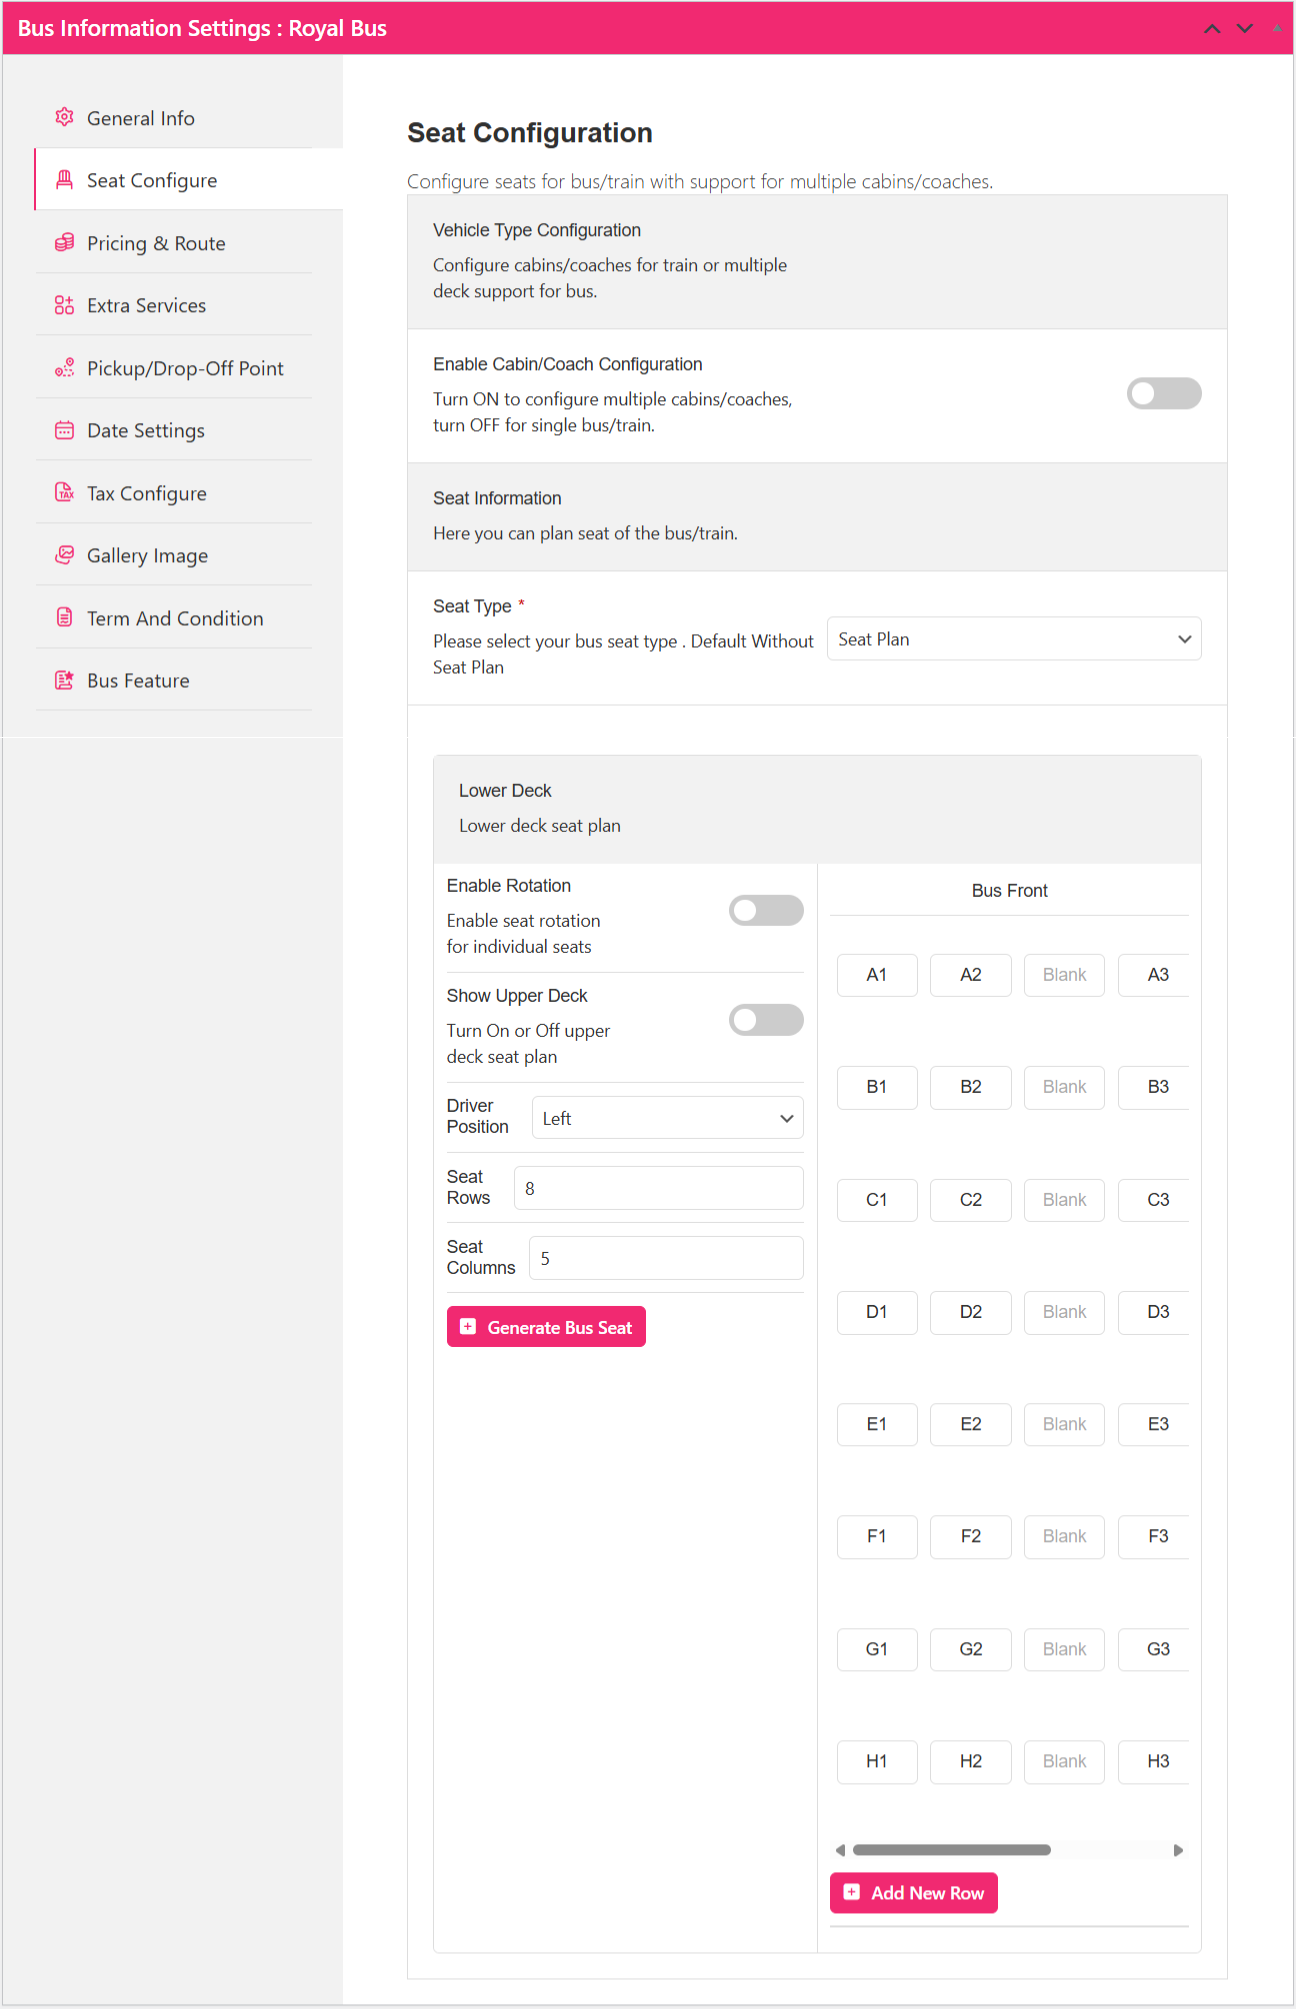Open the Seat Type dropdown

(1013, 639)
